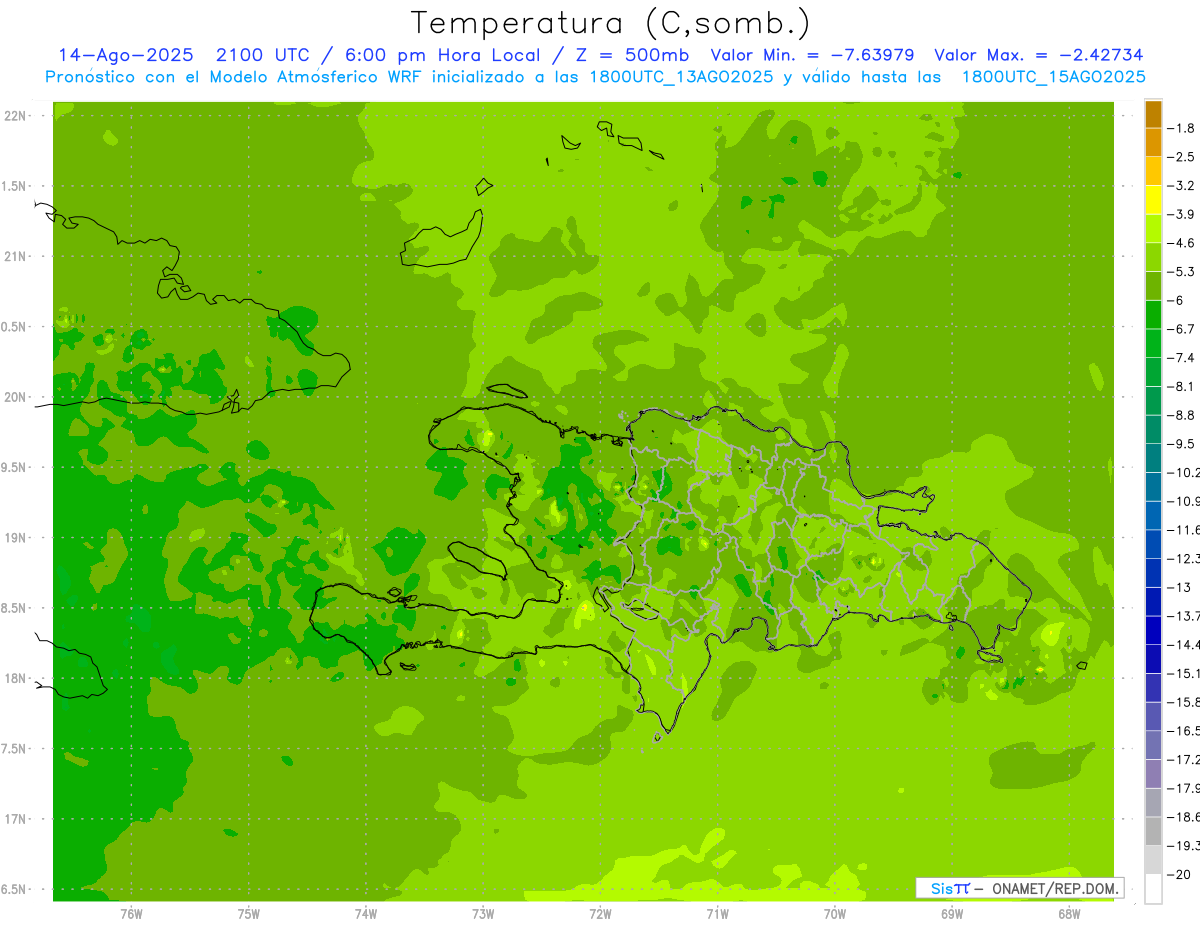Viewport: 1200px width, 927px height.
Task: Pick the orange swatch between -1.8 and -2.5
Action: click(x=1153, y=143)
